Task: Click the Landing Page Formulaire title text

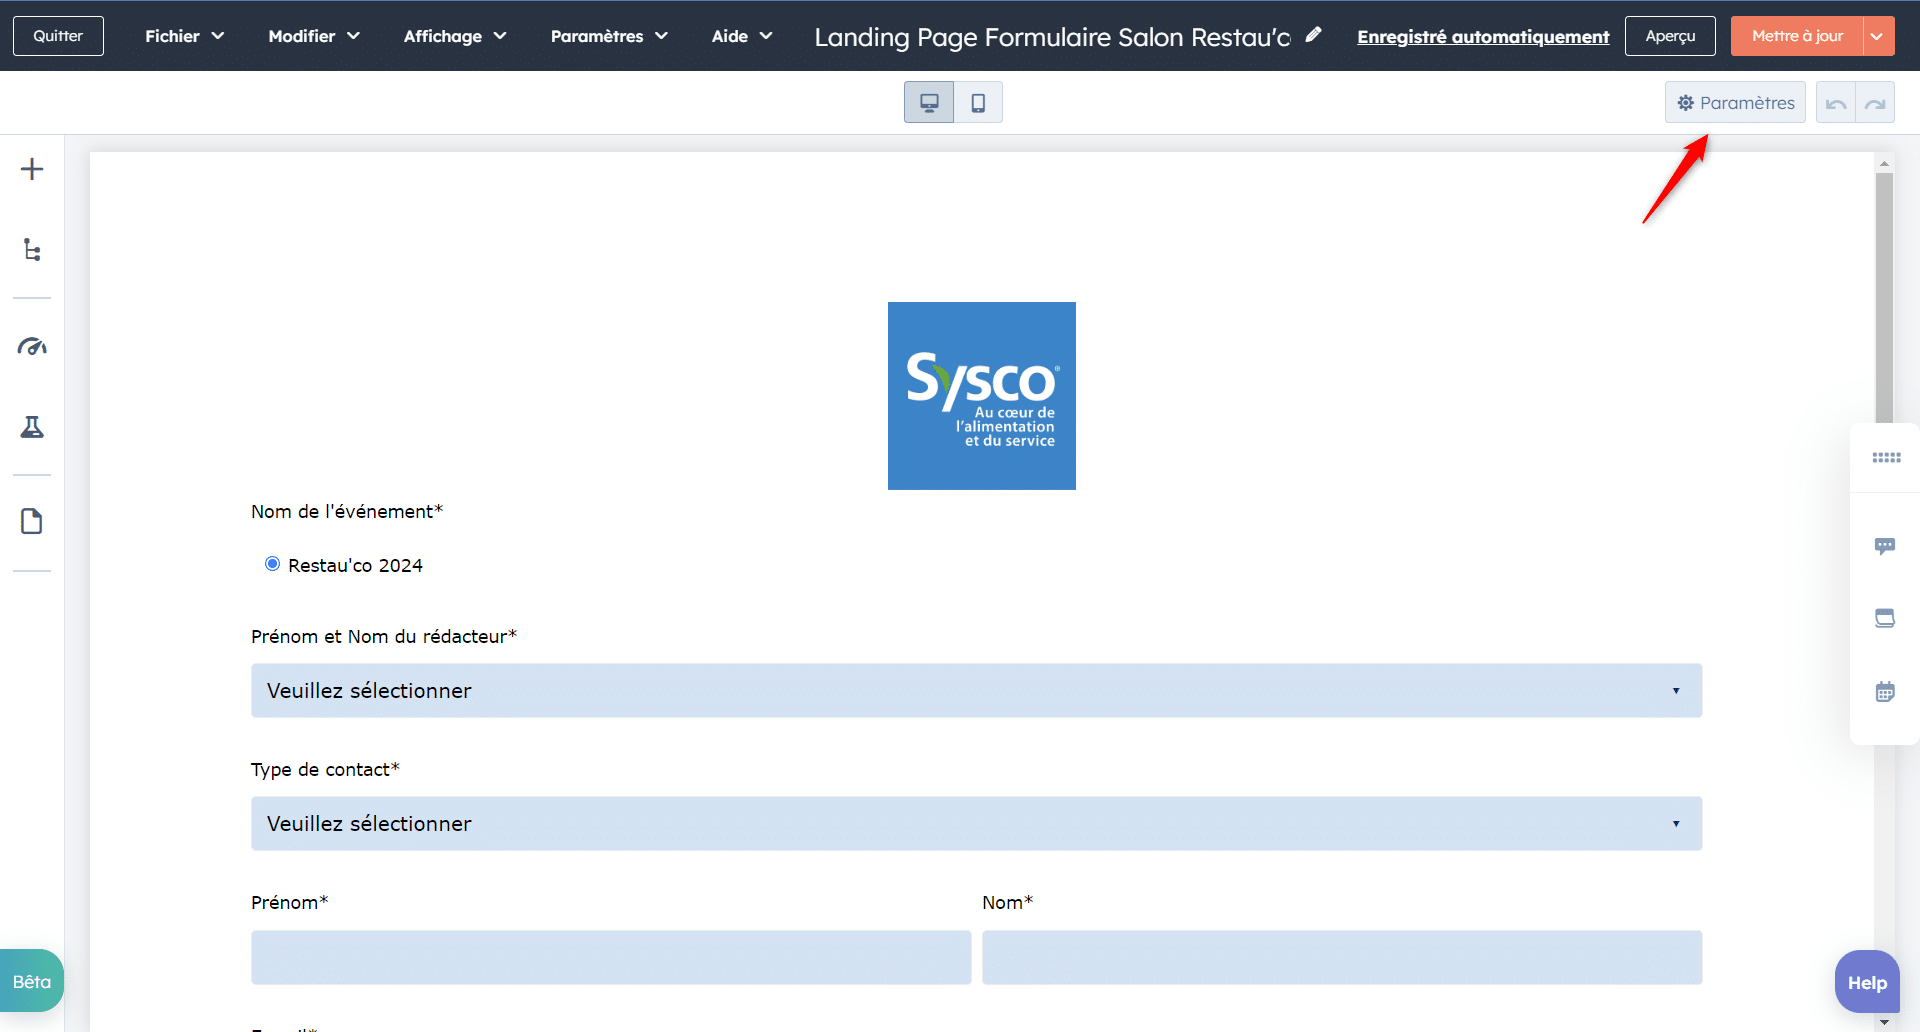Action: pyautogui.click(x=1052, y=37)
